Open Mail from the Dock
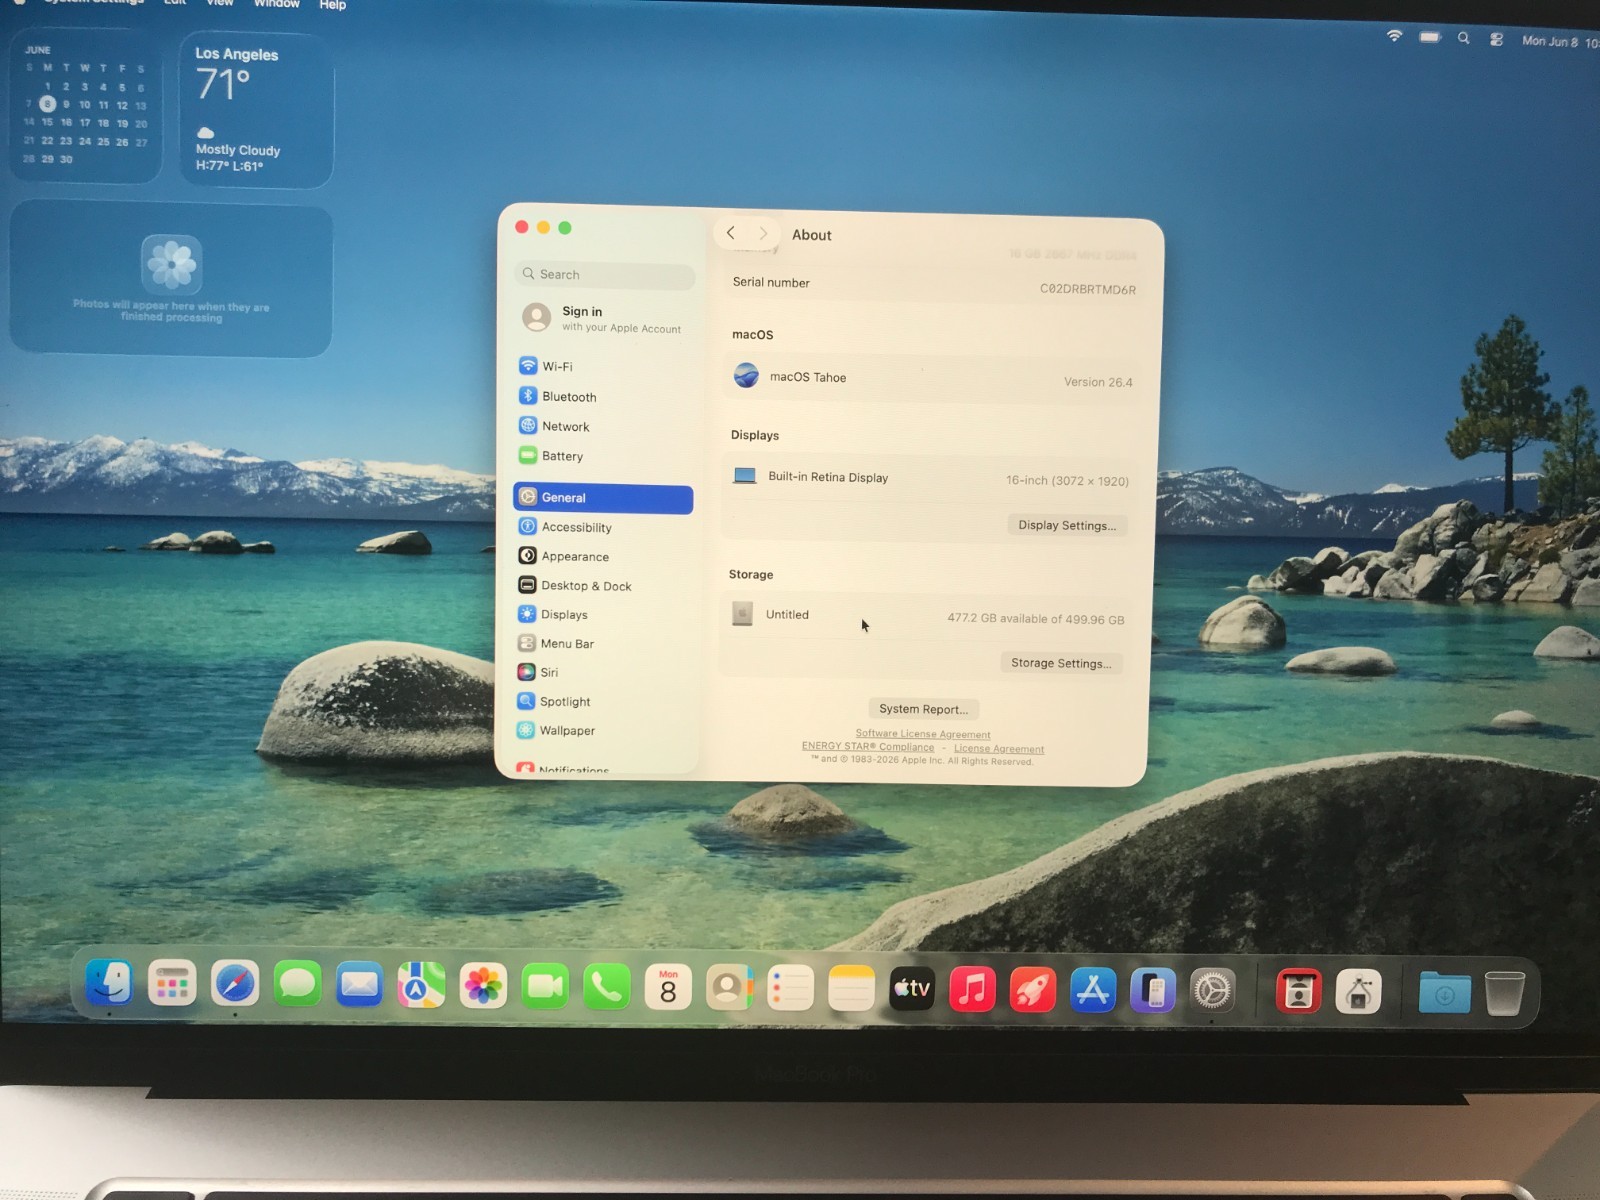This screenshot has height=1200, width=1600. point(359,986)
